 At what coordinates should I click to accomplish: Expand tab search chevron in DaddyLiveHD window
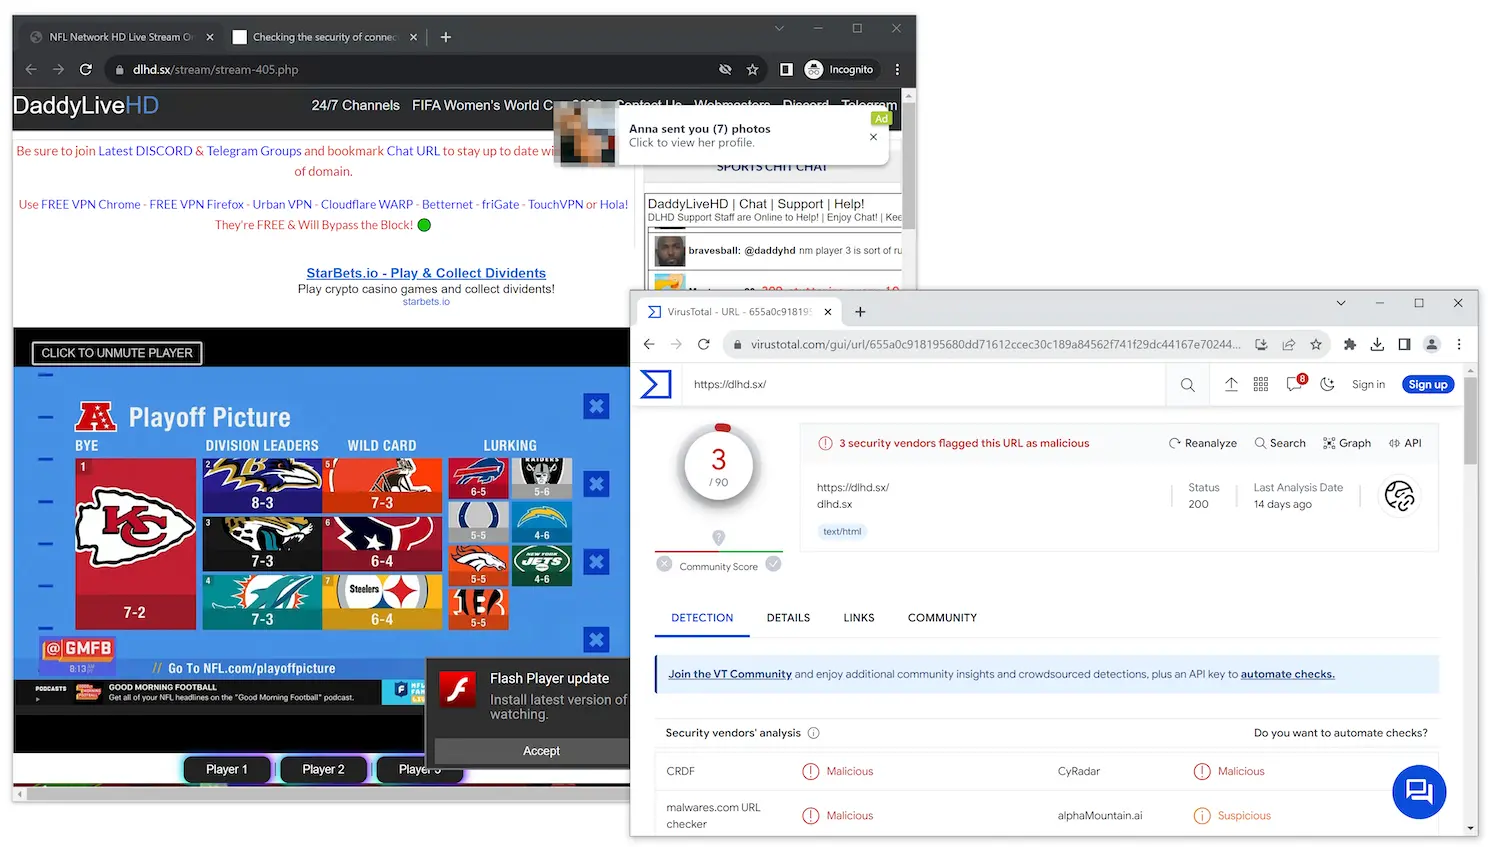point(779,28)
